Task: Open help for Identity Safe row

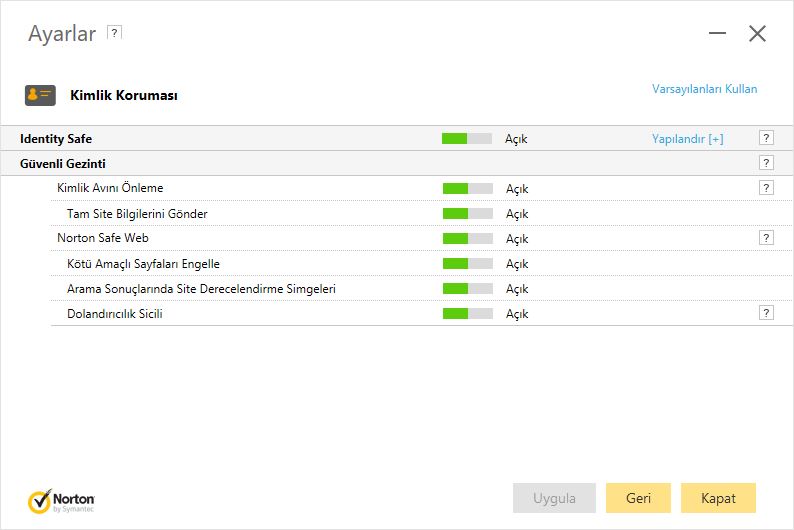Action: pyautogui.click(x=766, y=138)
